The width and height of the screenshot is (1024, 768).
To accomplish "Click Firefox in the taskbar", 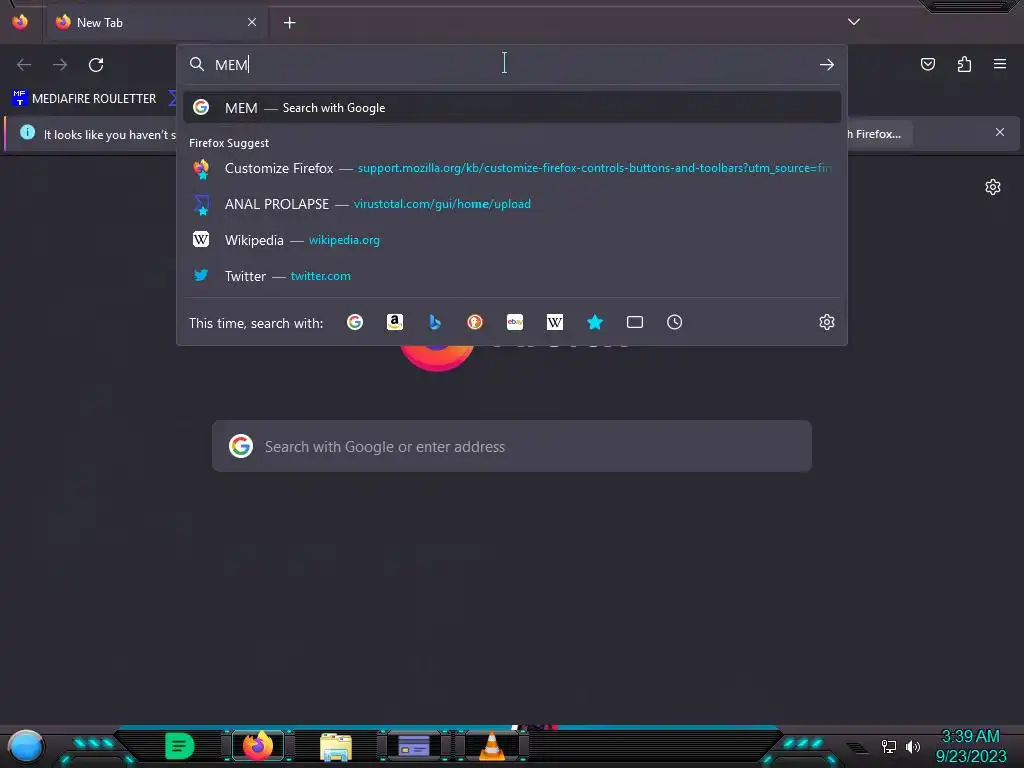I will coord(258,746).
